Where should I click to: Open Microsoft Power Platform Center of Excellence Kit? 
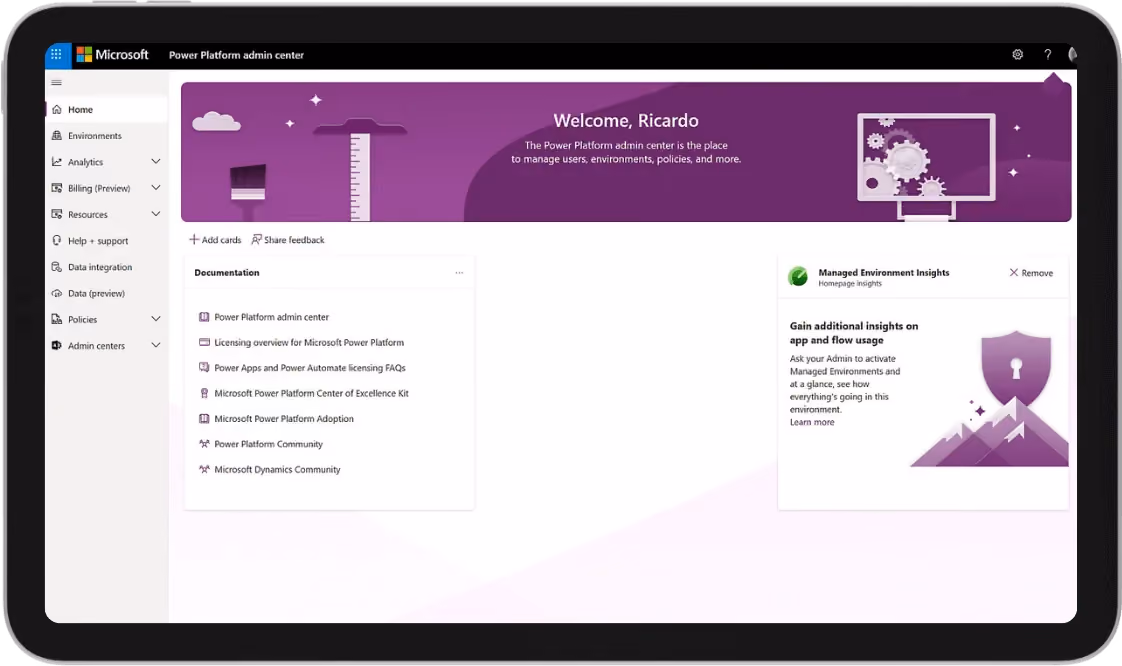click(311, 393)
